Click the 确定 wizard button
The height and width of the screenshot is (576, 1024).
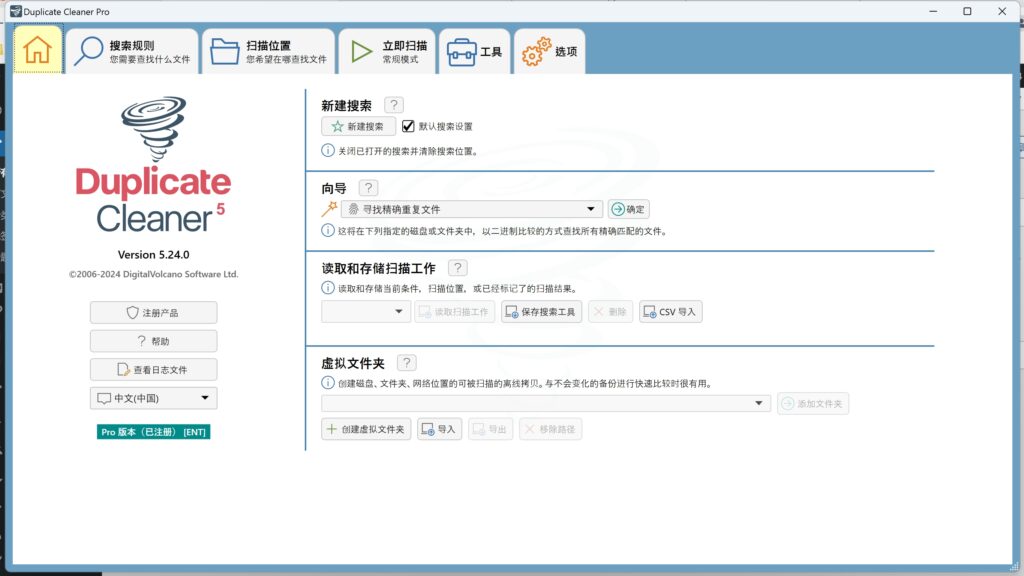click(628, 209)
